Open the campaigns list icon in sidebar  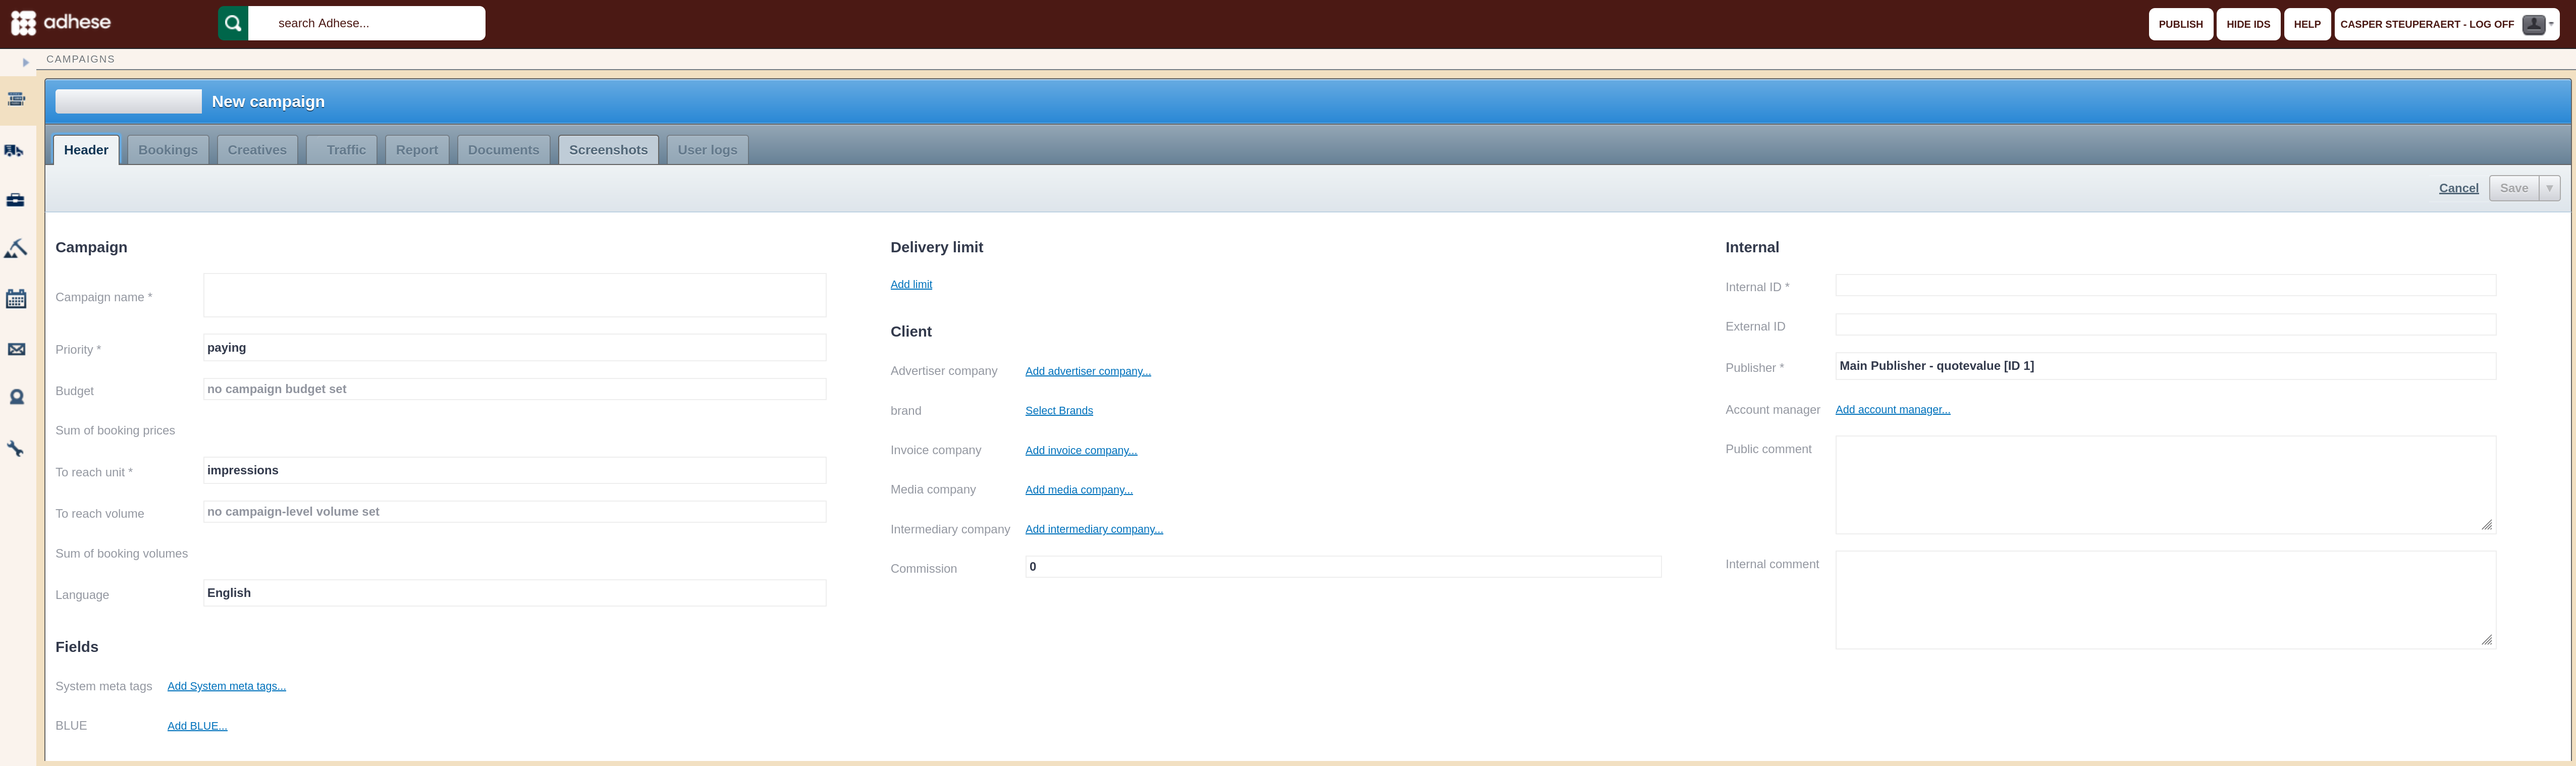(16, 99)
